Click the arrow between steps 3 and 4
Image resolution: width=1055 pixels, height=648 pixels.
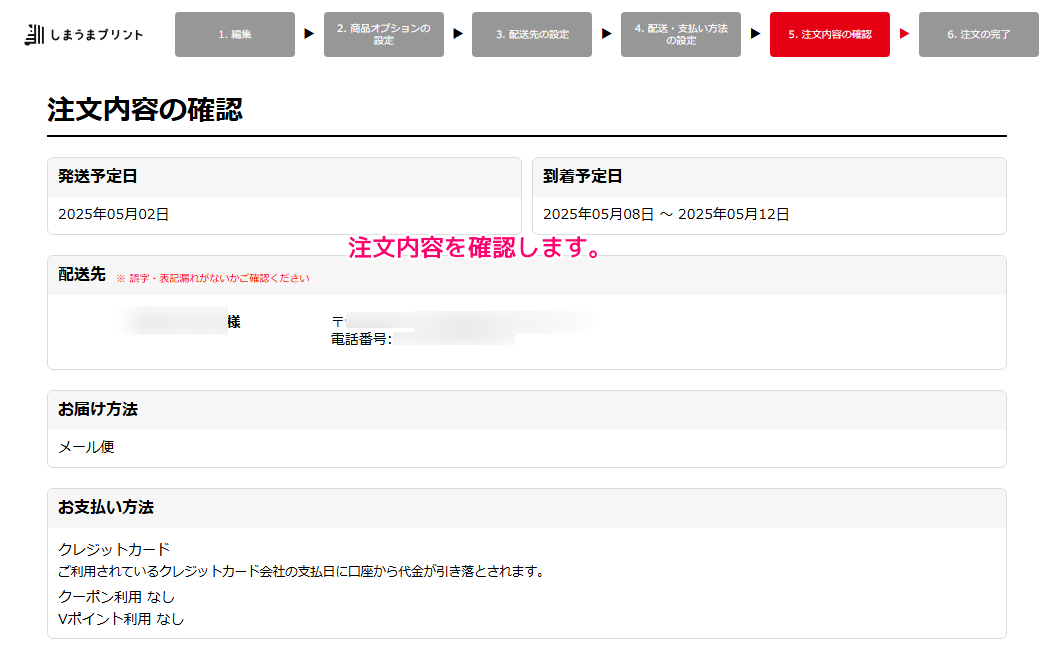(x=607, y=34)
